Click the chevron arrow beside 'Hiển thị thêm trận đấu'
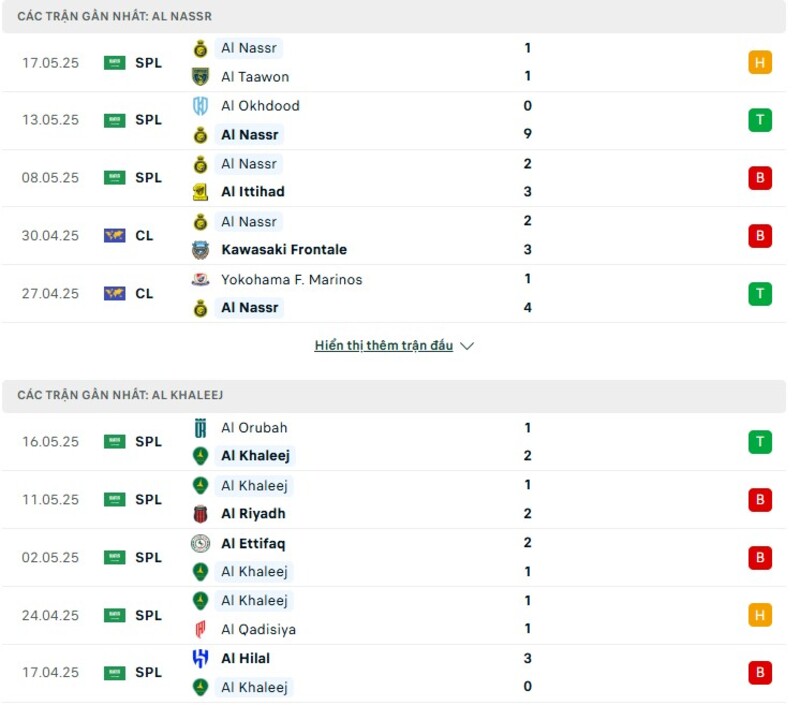800x705 pixels. click(x=467, y=346)
